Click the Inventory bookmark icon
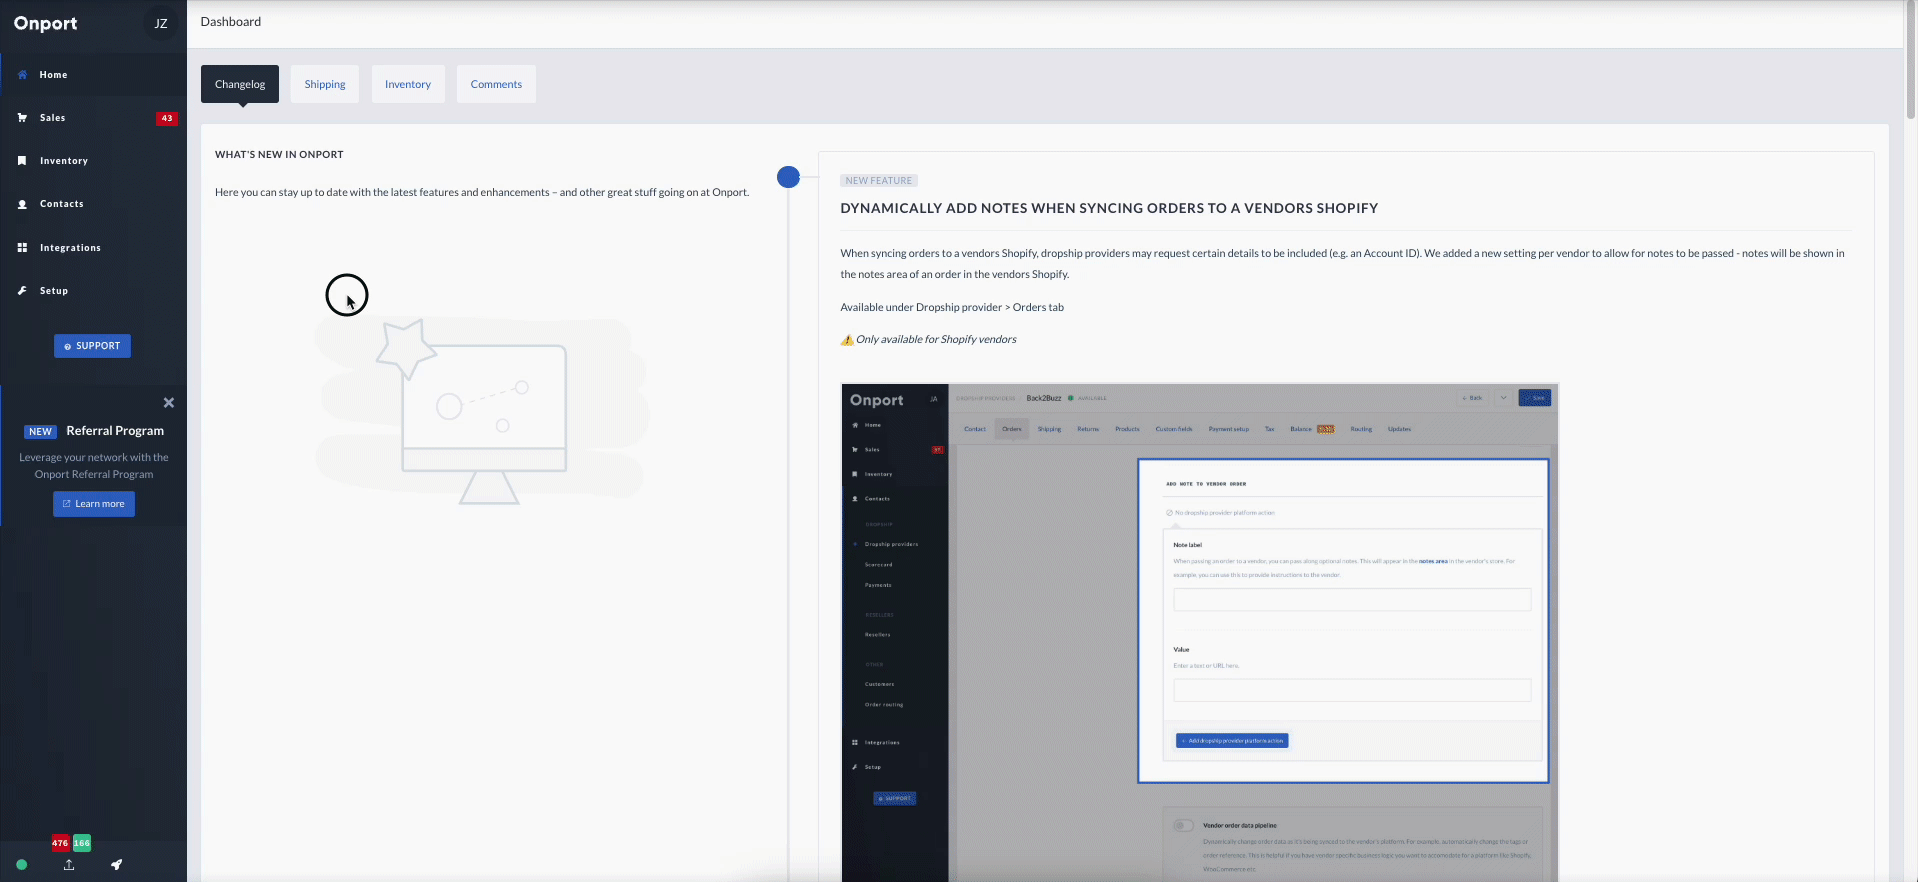1918x882 pixels. [x=22, y=161]
